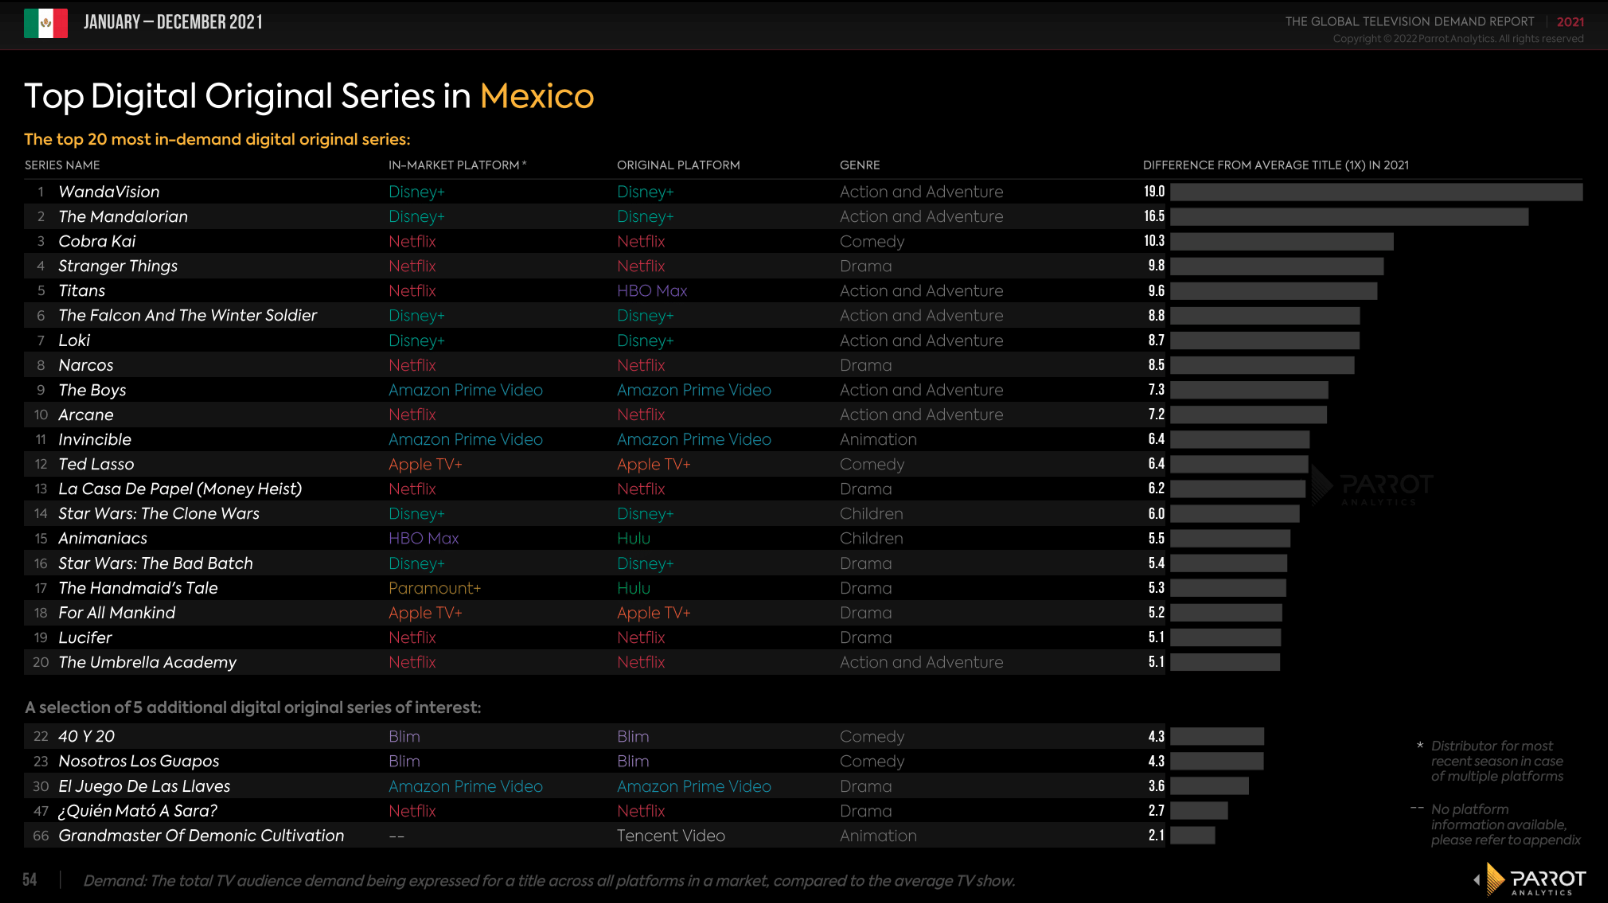The image size is (1608, 903).
Task: Click the 'Distributor for most recent season' footnote
Action: pos(1497,761)
